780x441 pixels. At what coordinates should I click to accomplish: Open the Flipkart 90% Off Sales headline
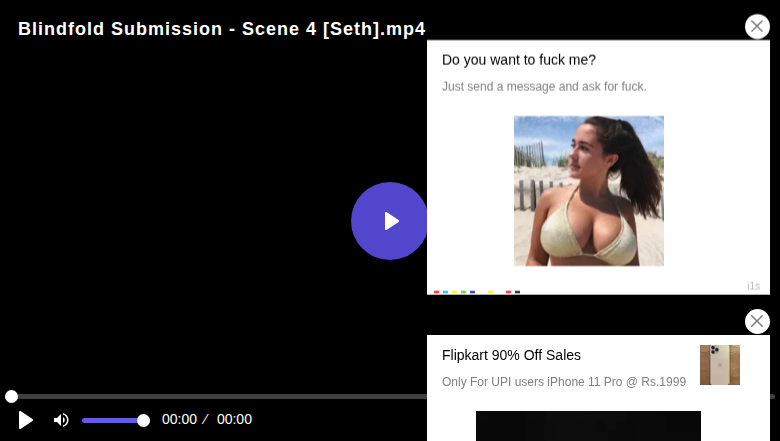click(x=511, y=355)
